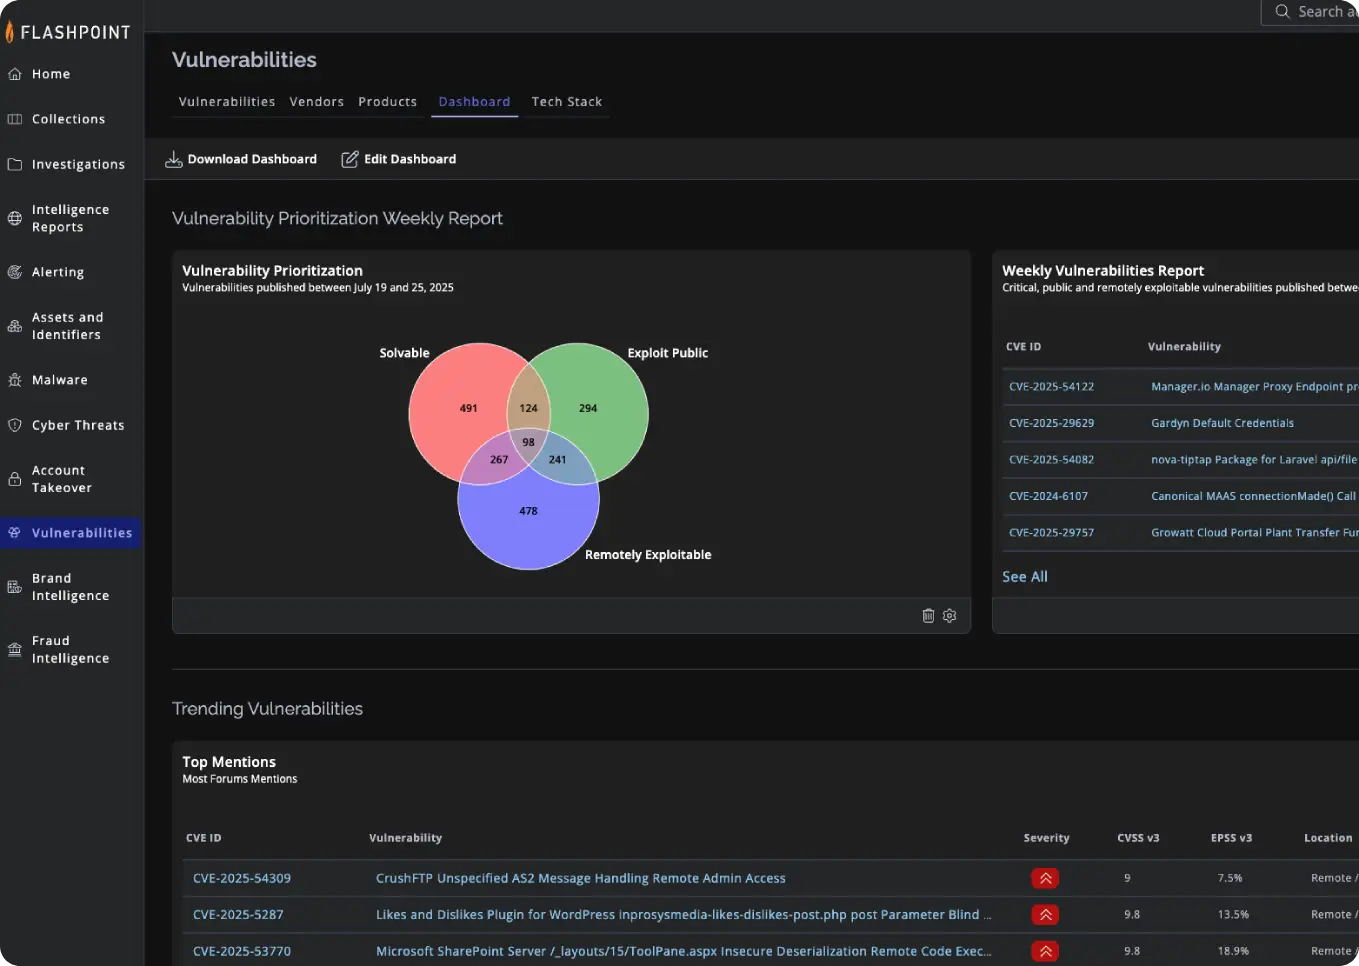Click the Malware bug icon
This screenshot has width=1359, height=966.
pos(15,380)
